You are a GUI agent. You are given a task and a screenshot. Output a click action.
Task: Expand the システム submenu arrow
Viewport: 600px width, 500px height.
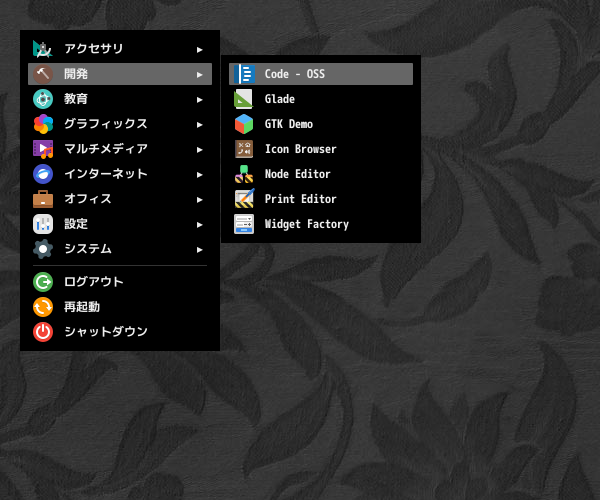pyautogui.click(x=199, y=249)
